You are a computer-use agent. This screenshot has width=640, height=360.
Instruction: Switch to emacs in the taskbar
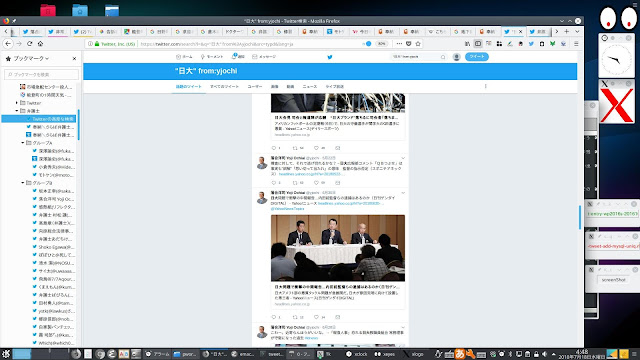coord(242,354)
